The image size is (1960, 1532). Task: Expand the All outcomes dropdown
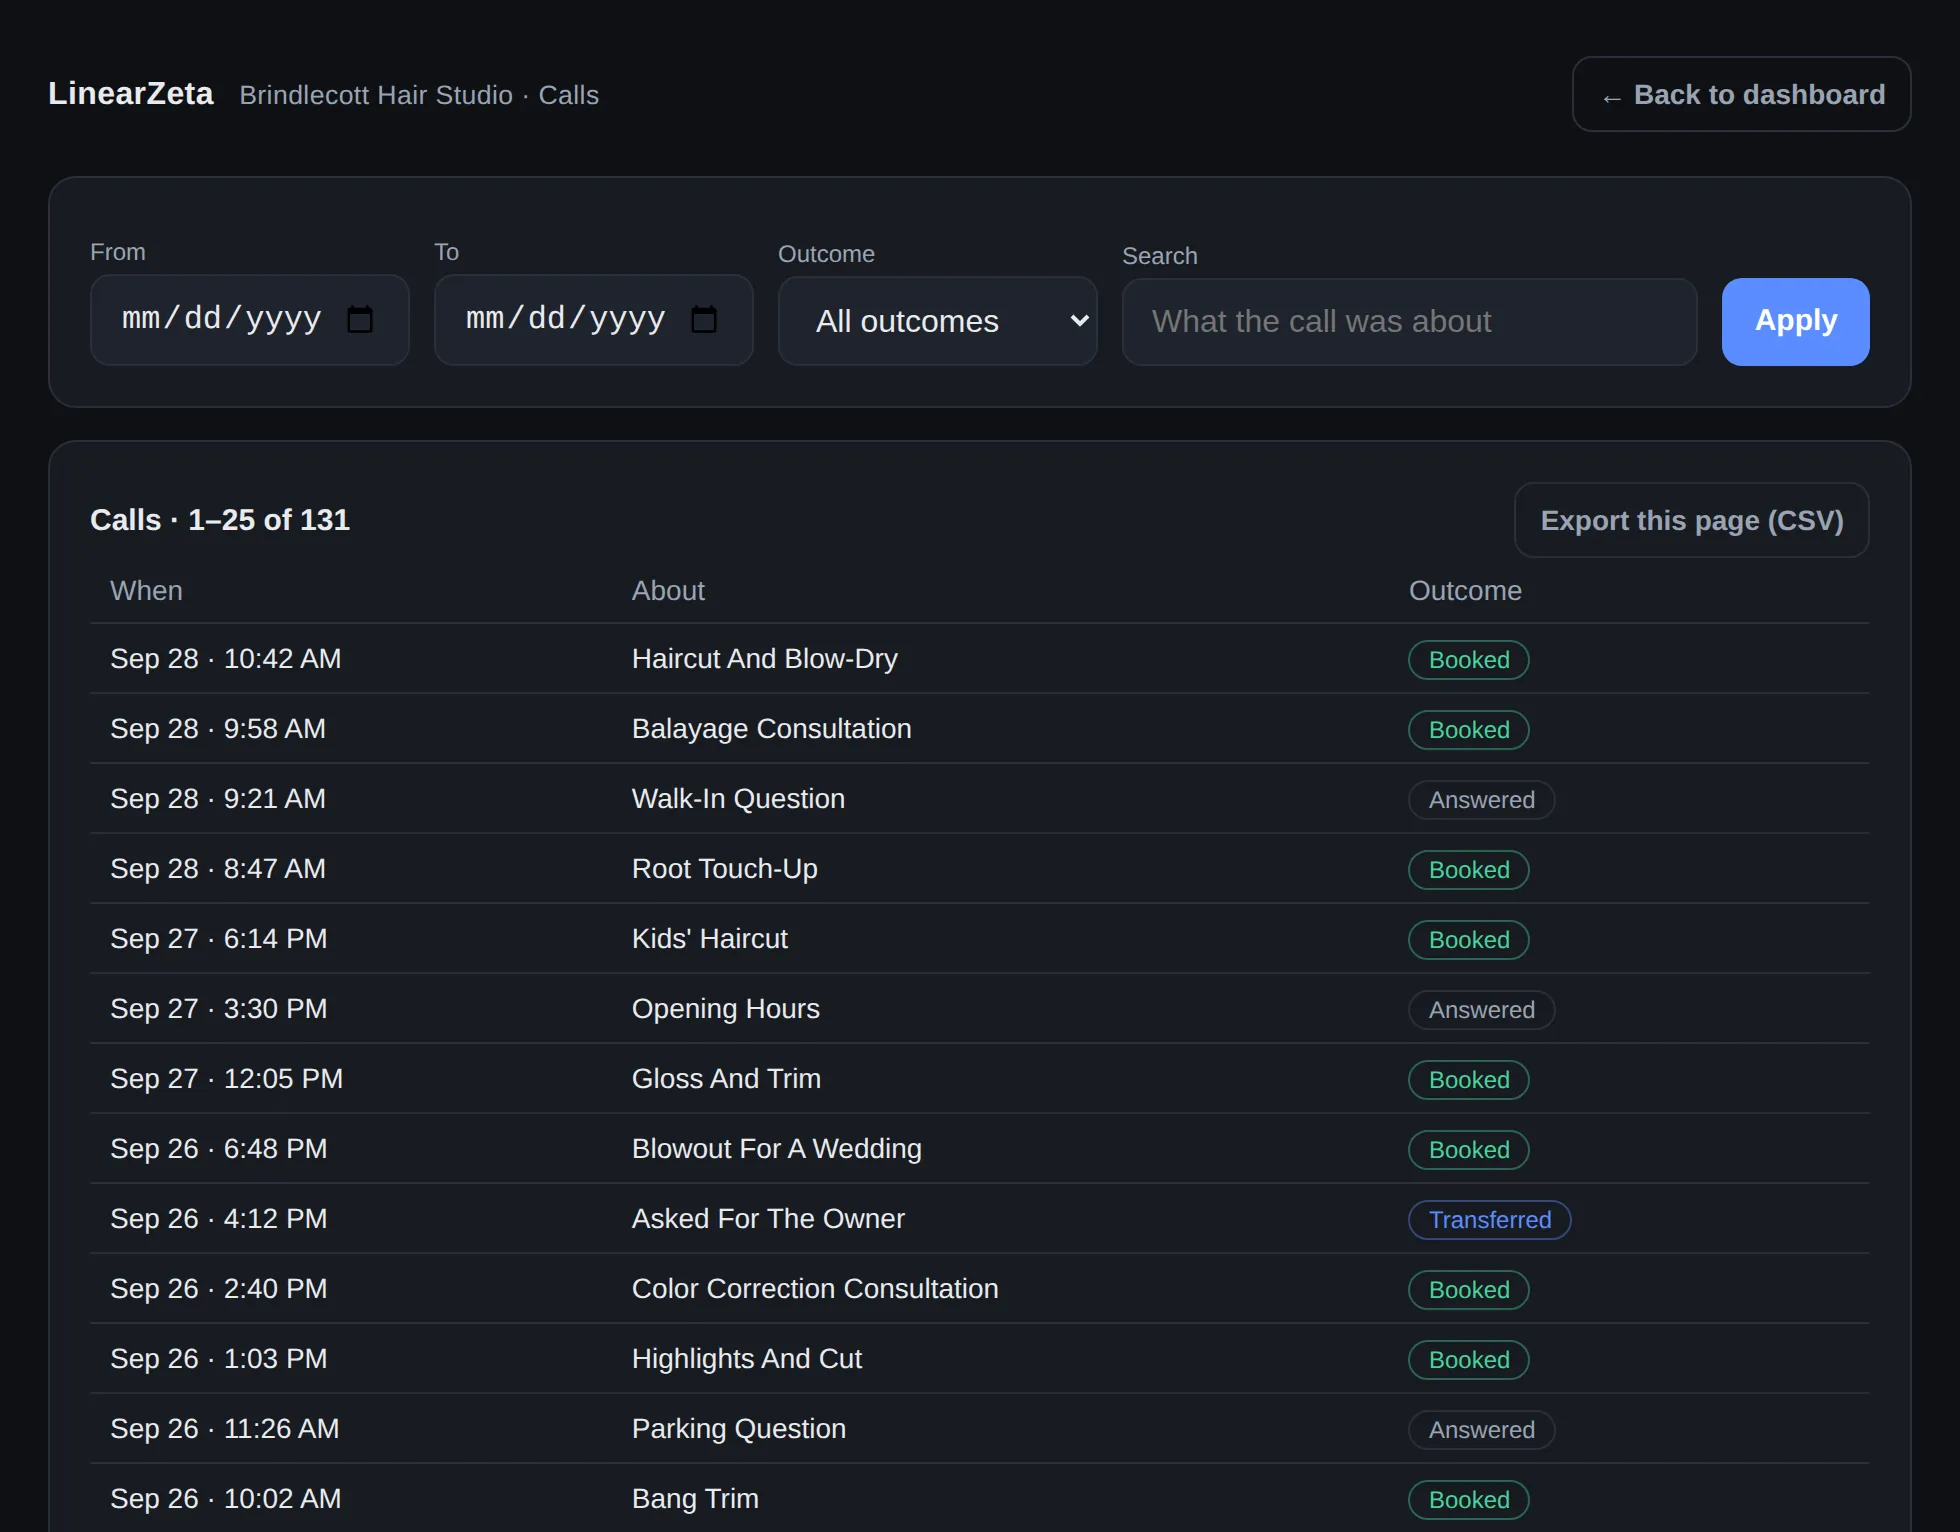coord(938,321)
